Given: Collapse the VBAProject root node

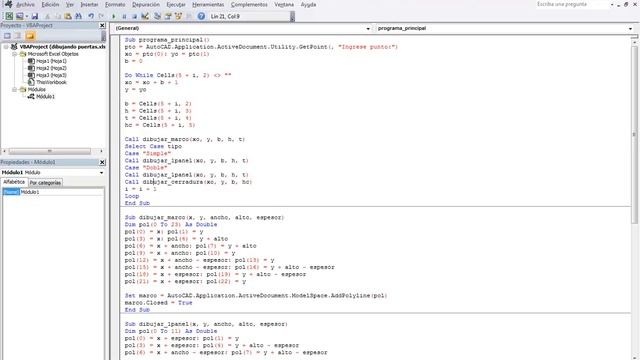Looking at the screenshot, I should pyautogui.click(x=6, y=47).
